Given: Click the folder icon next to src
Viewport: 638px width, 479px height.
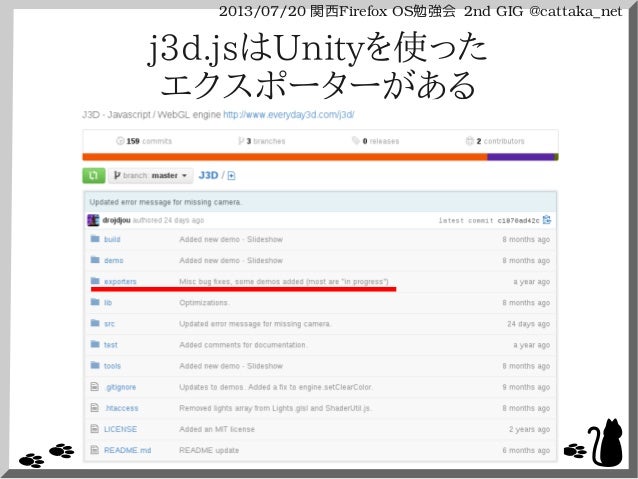Looking at the screenshot, I should coord(95,323).
